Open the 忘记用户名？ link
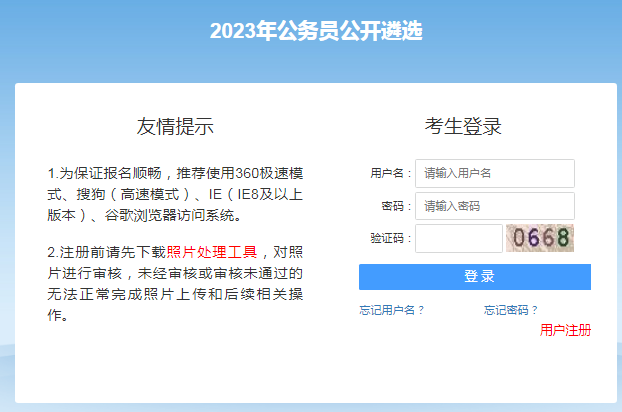622x412 pixels. pos(392,310)
